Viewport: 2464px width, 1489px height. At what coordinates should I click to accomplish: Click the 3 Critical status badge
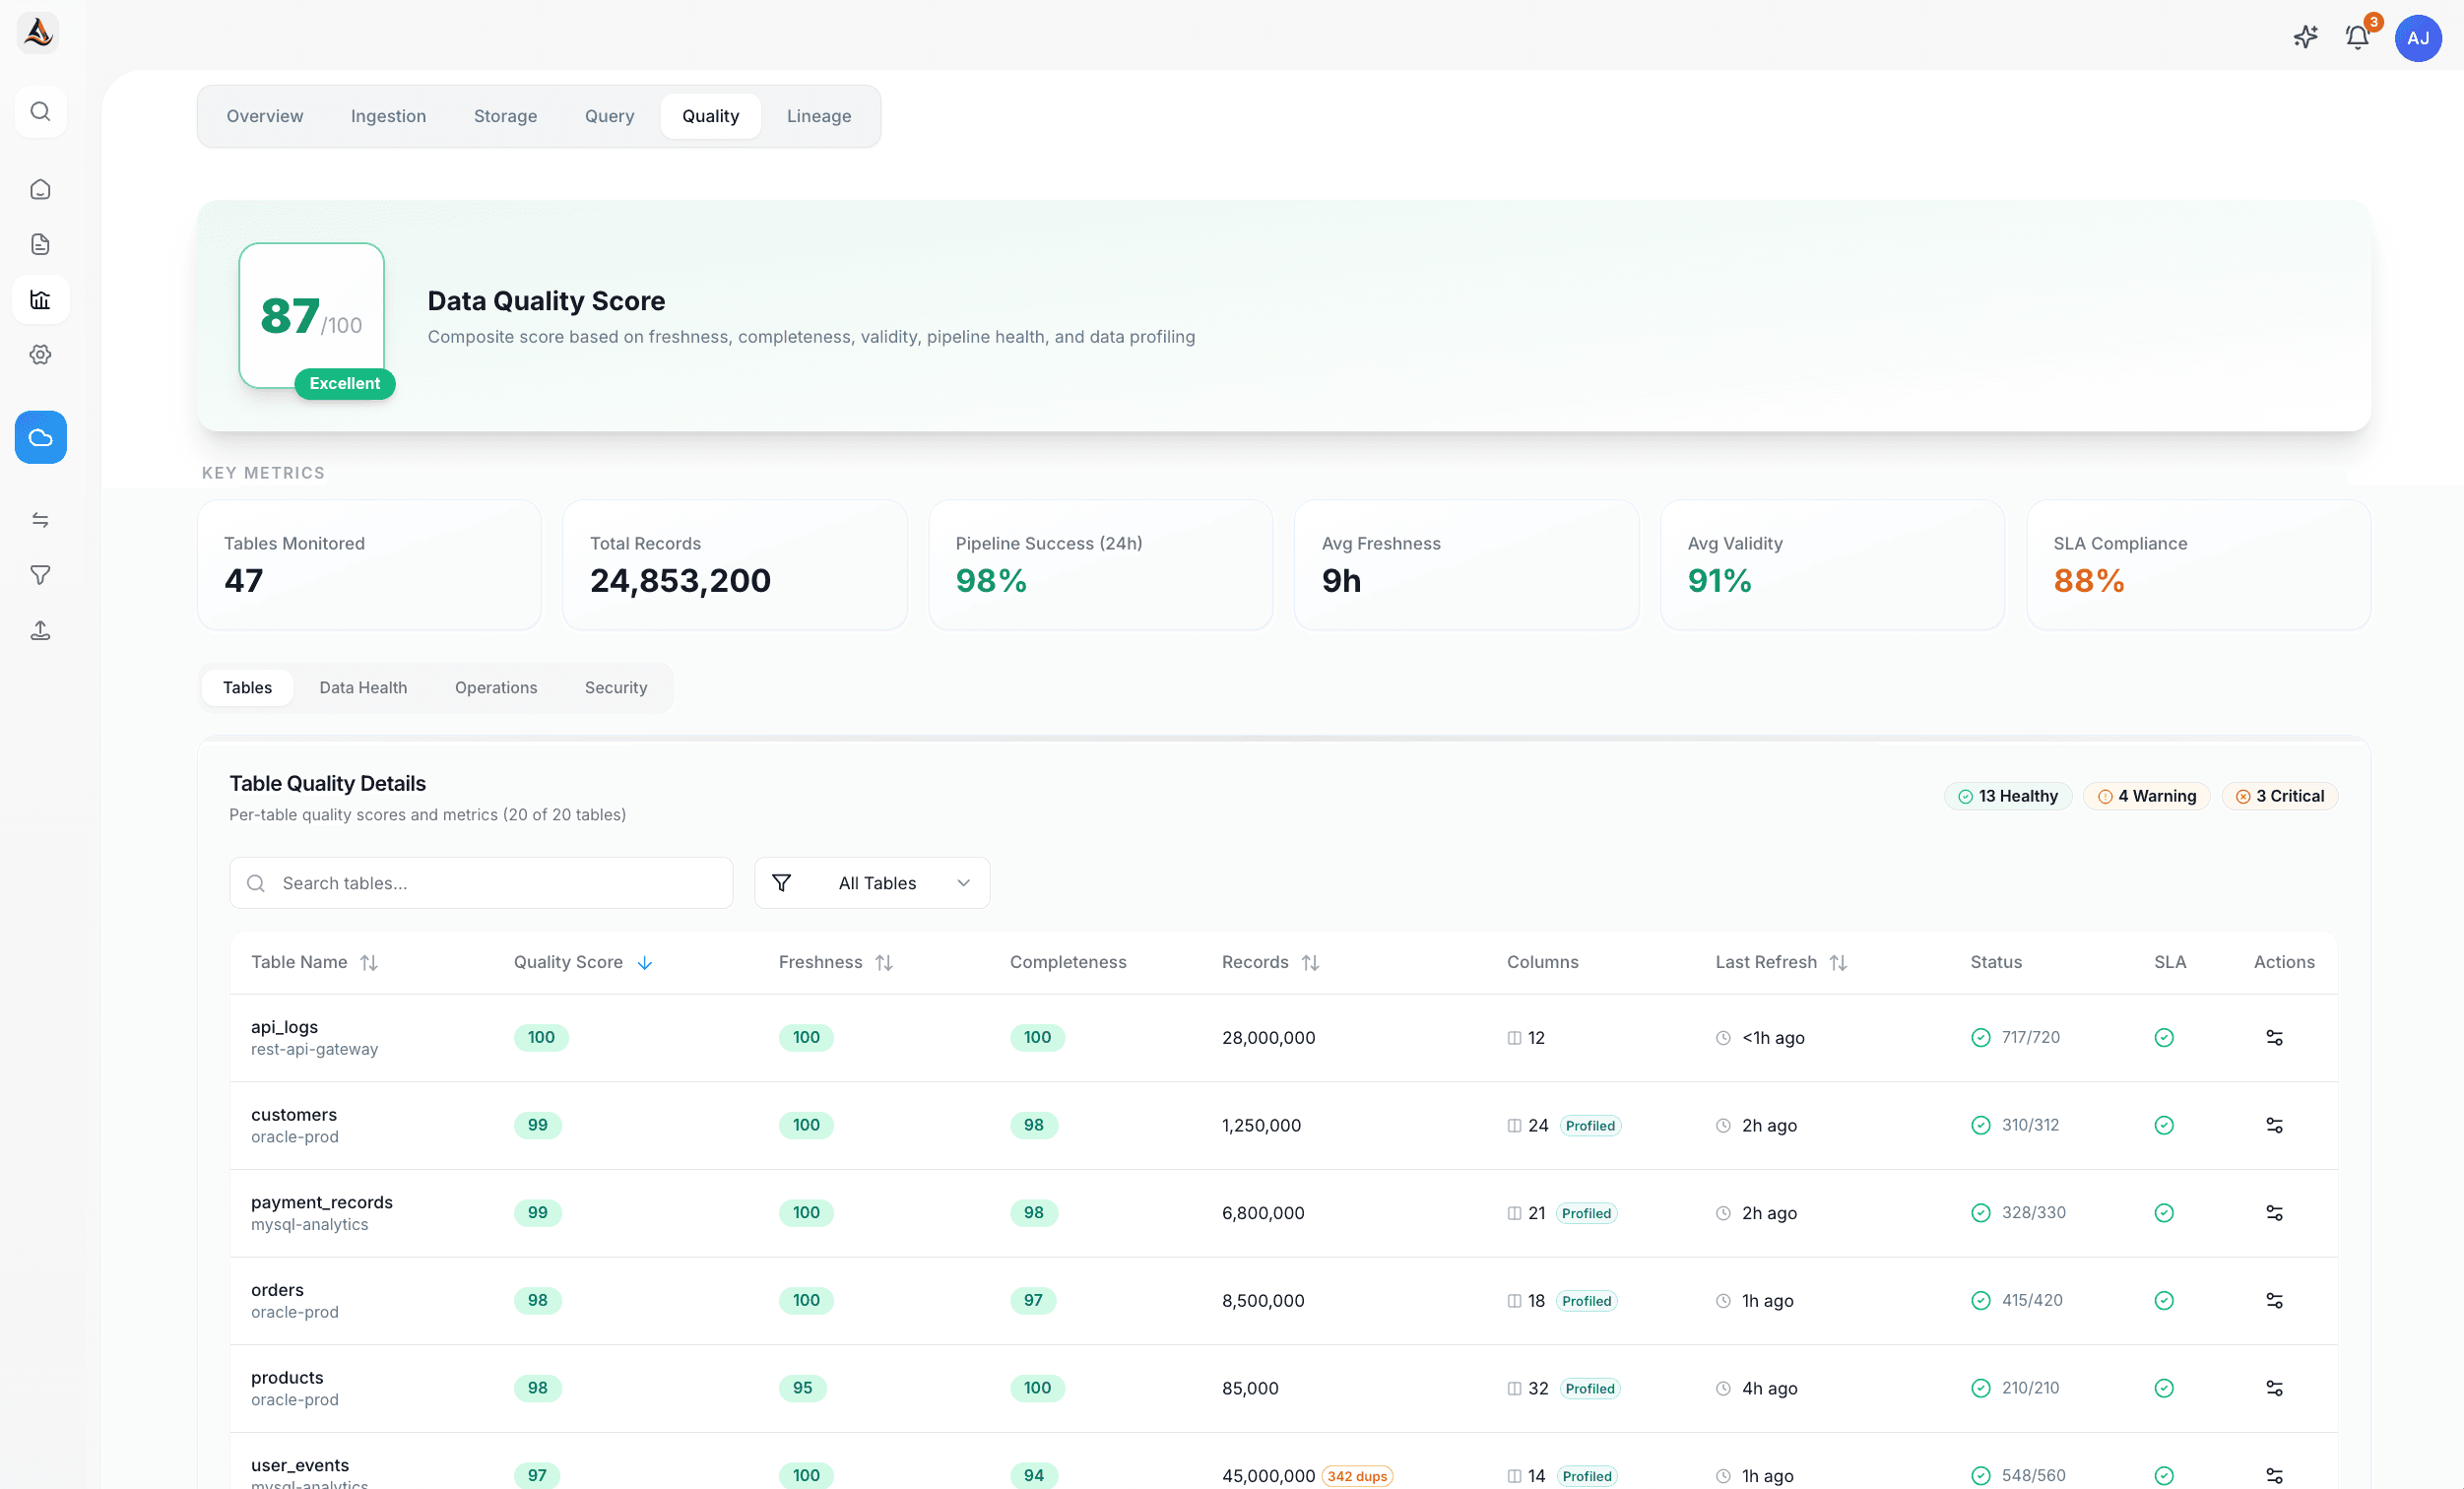[2280, 795]
